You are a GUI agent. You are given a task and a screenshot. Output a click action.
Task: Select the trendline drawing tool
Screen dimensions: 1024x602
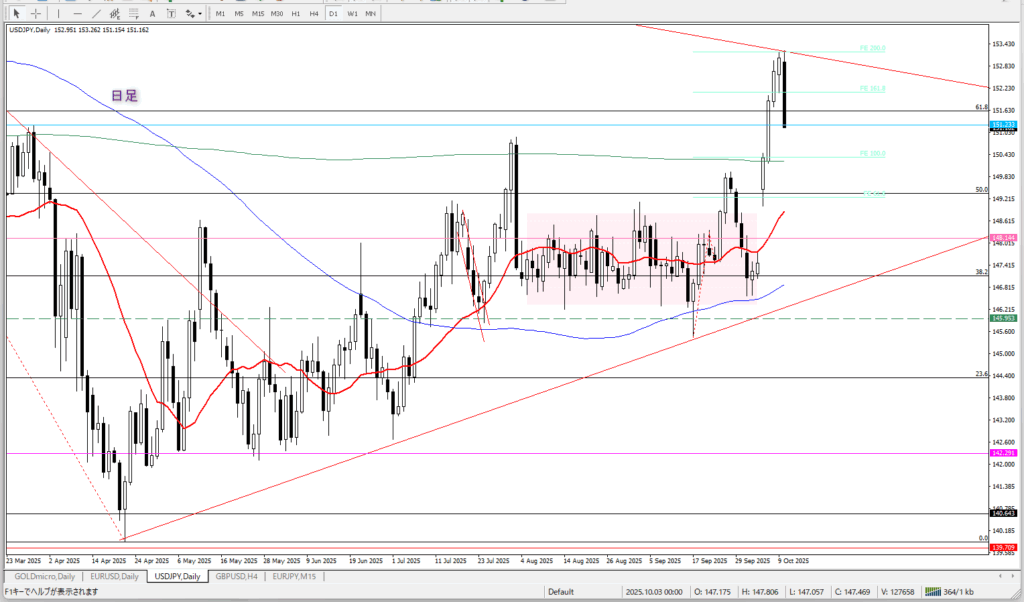tap(95, 13)
